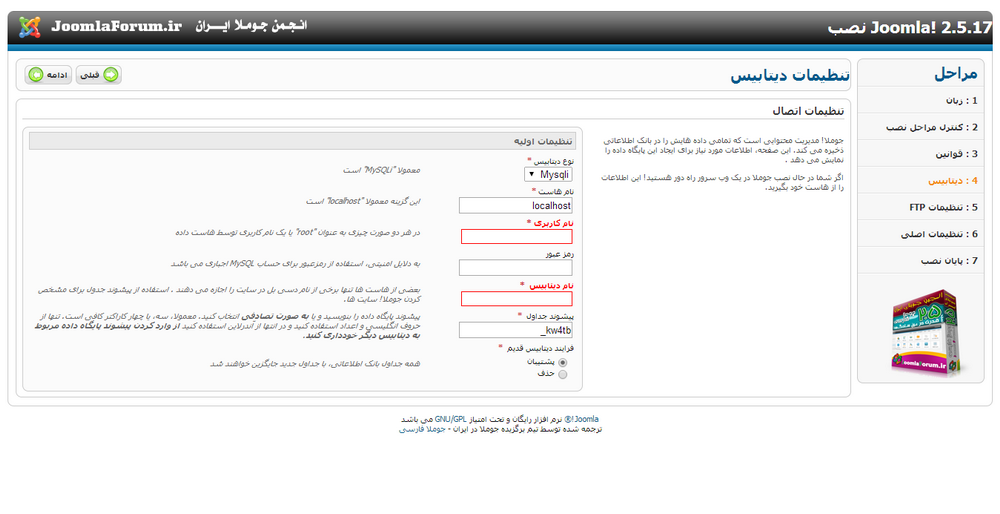Click the intro paragraph starting with جوملا!
Image resolution: width=1000 pixels, height=514 pixels.
[724, 150]
